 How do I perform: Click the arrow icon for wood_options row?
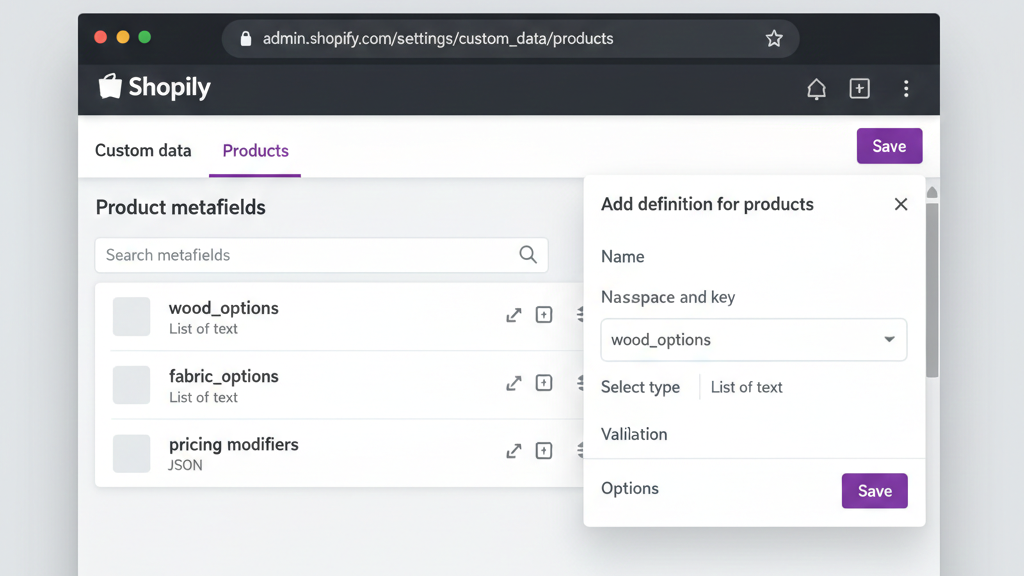click(514, 315)
